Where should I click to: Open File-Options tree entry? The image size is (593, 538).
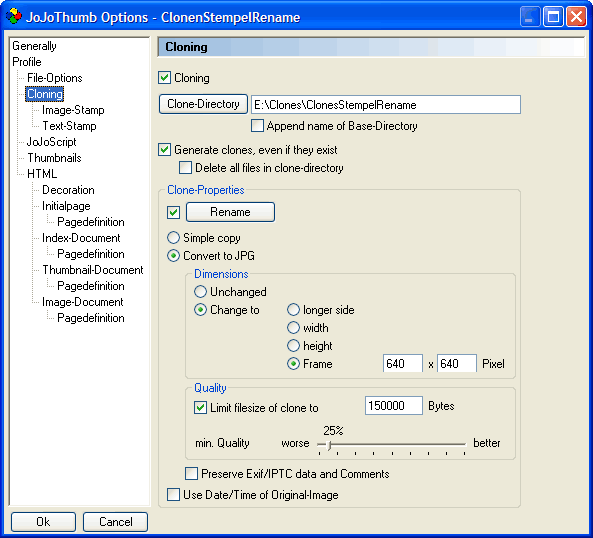(54, 78)
